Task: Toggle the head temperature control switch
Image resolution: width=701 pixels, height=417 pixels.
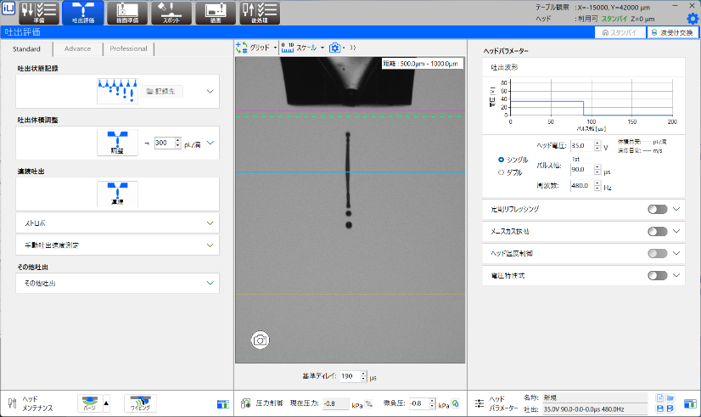Action: (657, 253)
